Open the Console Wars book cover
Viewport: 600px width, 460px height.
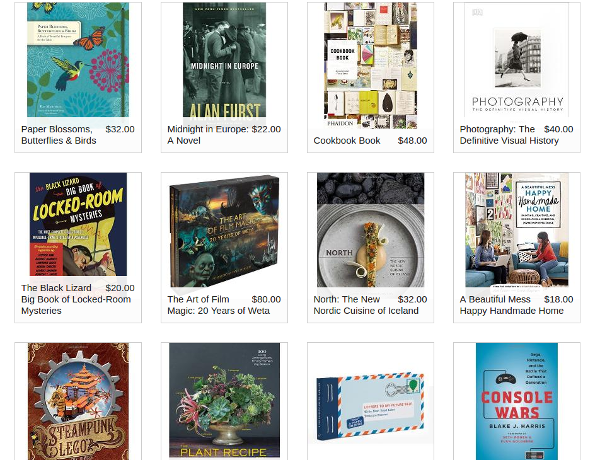pos(517,401)
